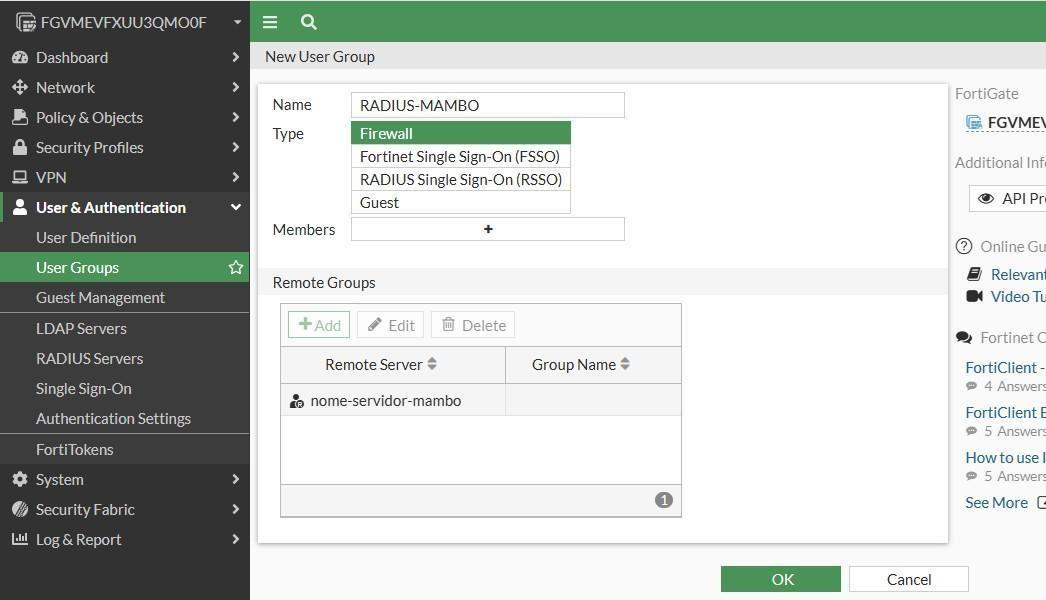Expand the Security Profiles chevron
The width and height of the screenshot is (1046, 600).
pos(235,147)
